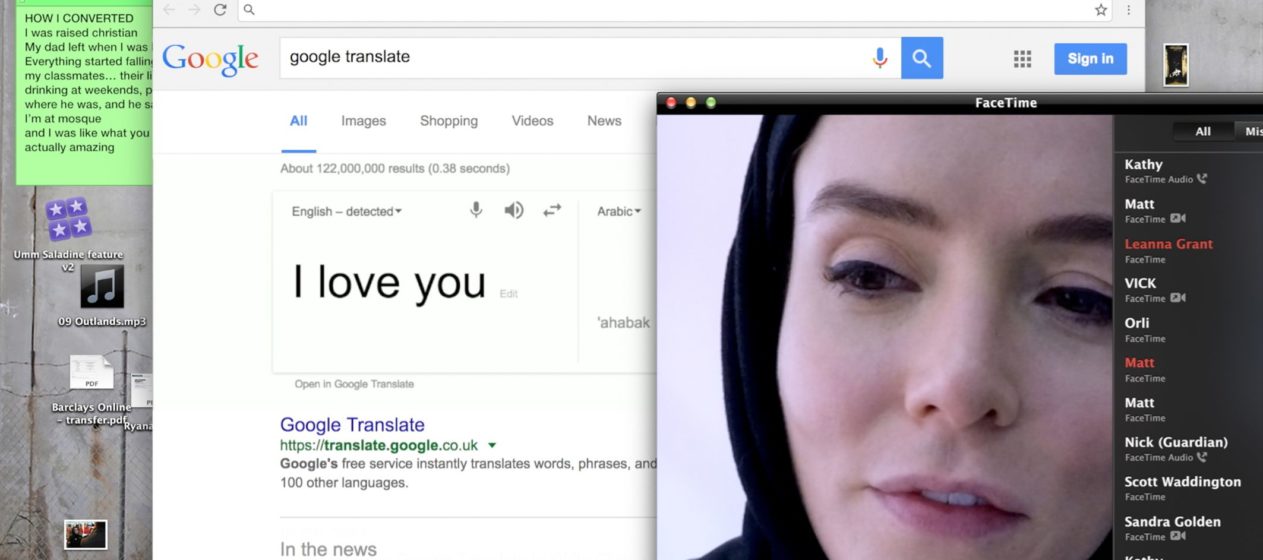Listen to translation via speaker icon
1263x560 pixels.
coord(513,211)
